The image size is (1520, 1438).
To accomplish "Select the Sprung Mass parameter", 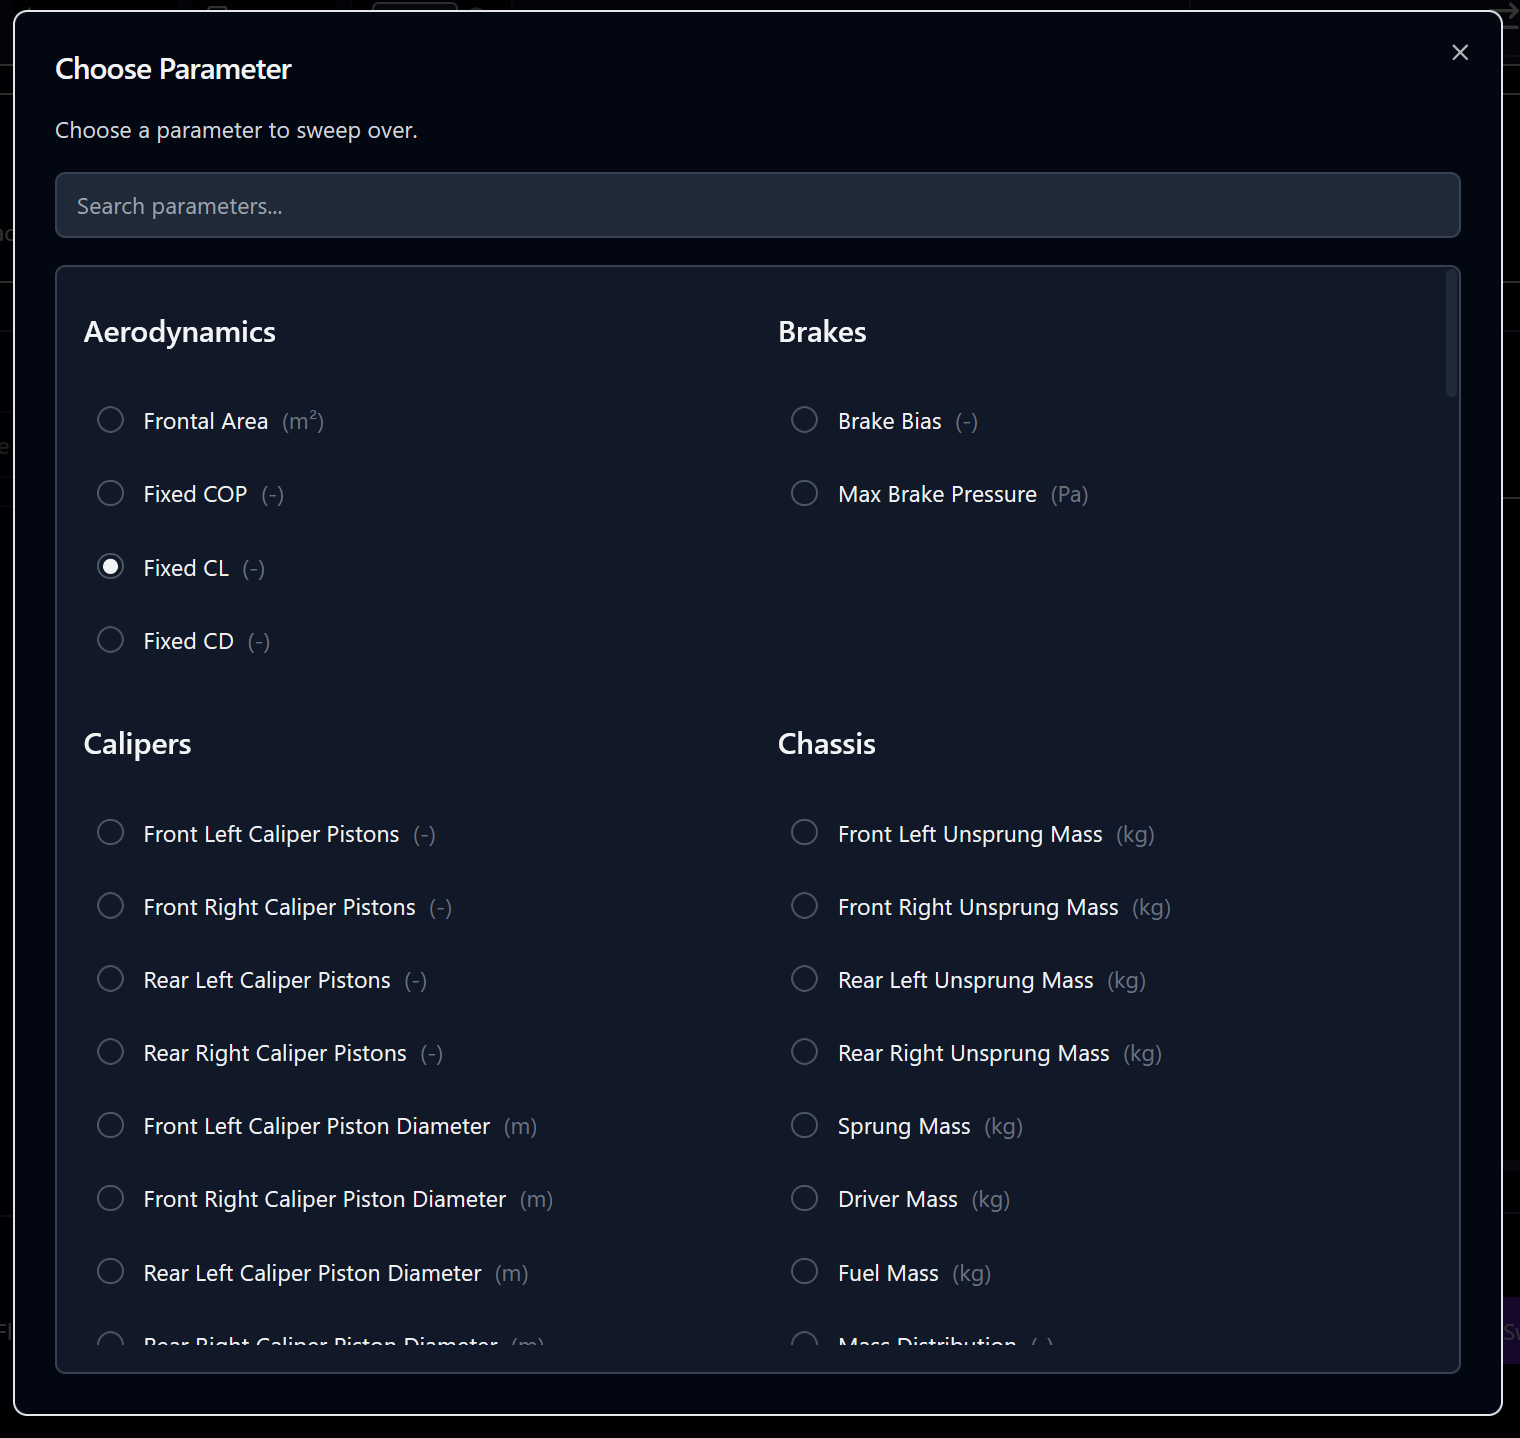I will coord(805,1126).
